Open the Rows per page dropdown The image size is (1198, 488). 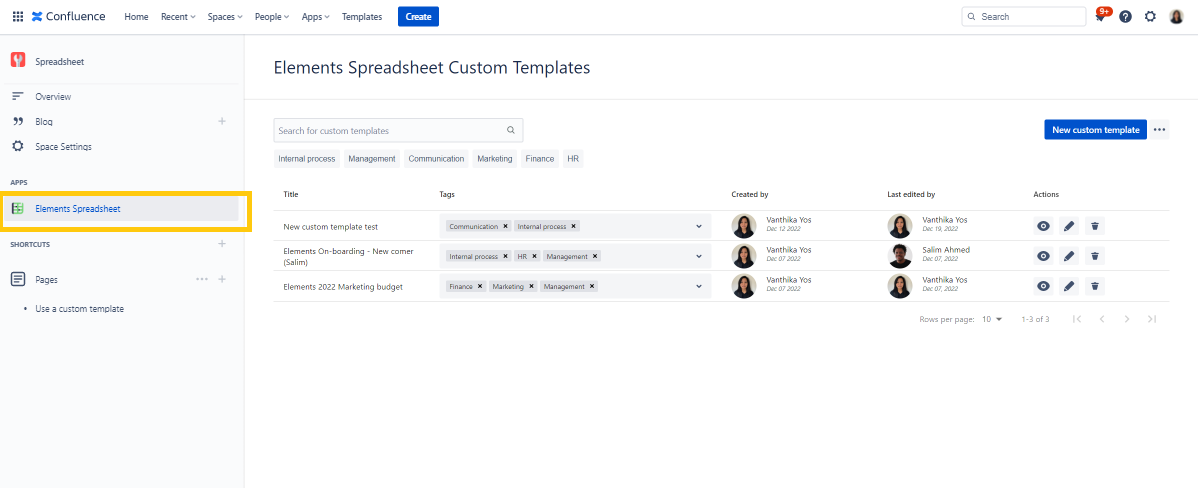coord(991,319)
